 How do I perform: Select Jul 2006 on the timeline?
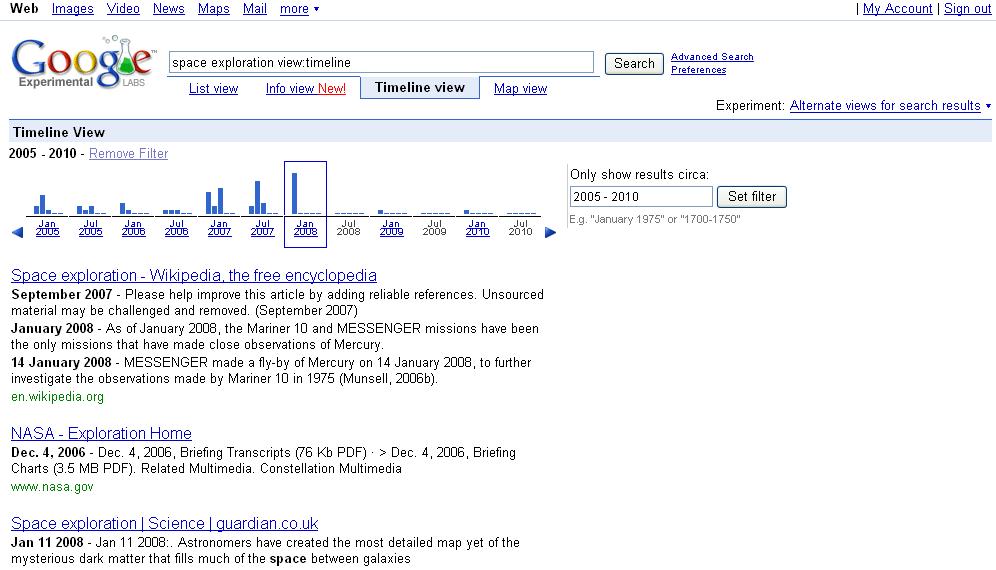177,227
